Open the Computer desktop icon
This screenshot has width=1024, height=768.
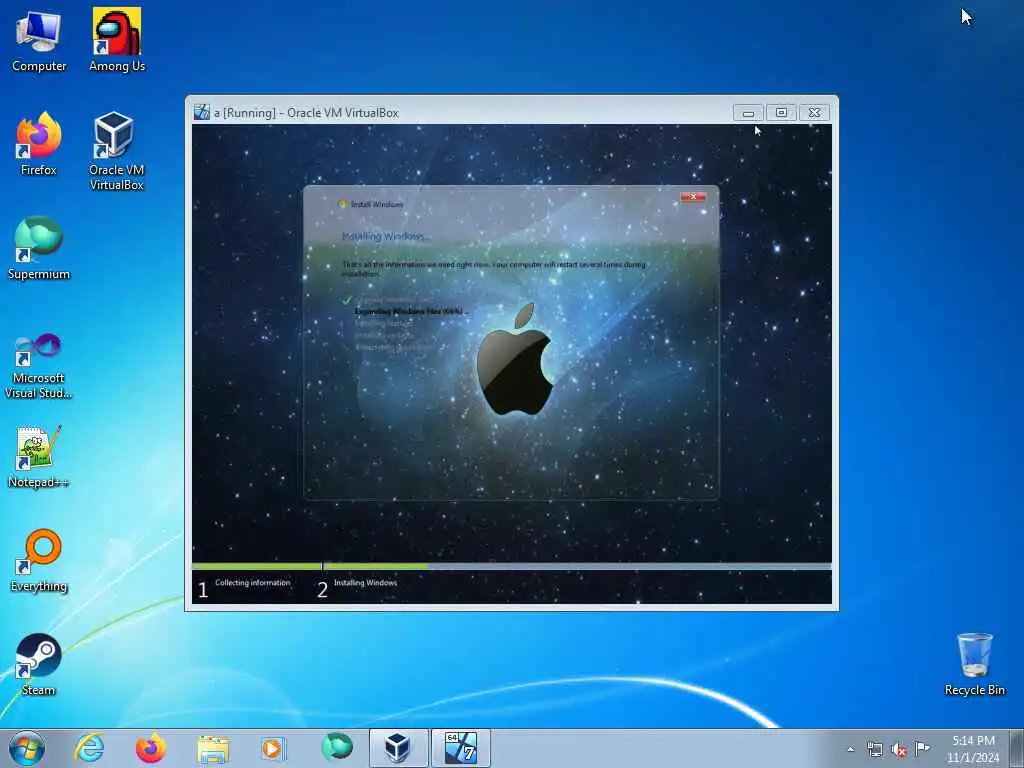click(39, 41)
